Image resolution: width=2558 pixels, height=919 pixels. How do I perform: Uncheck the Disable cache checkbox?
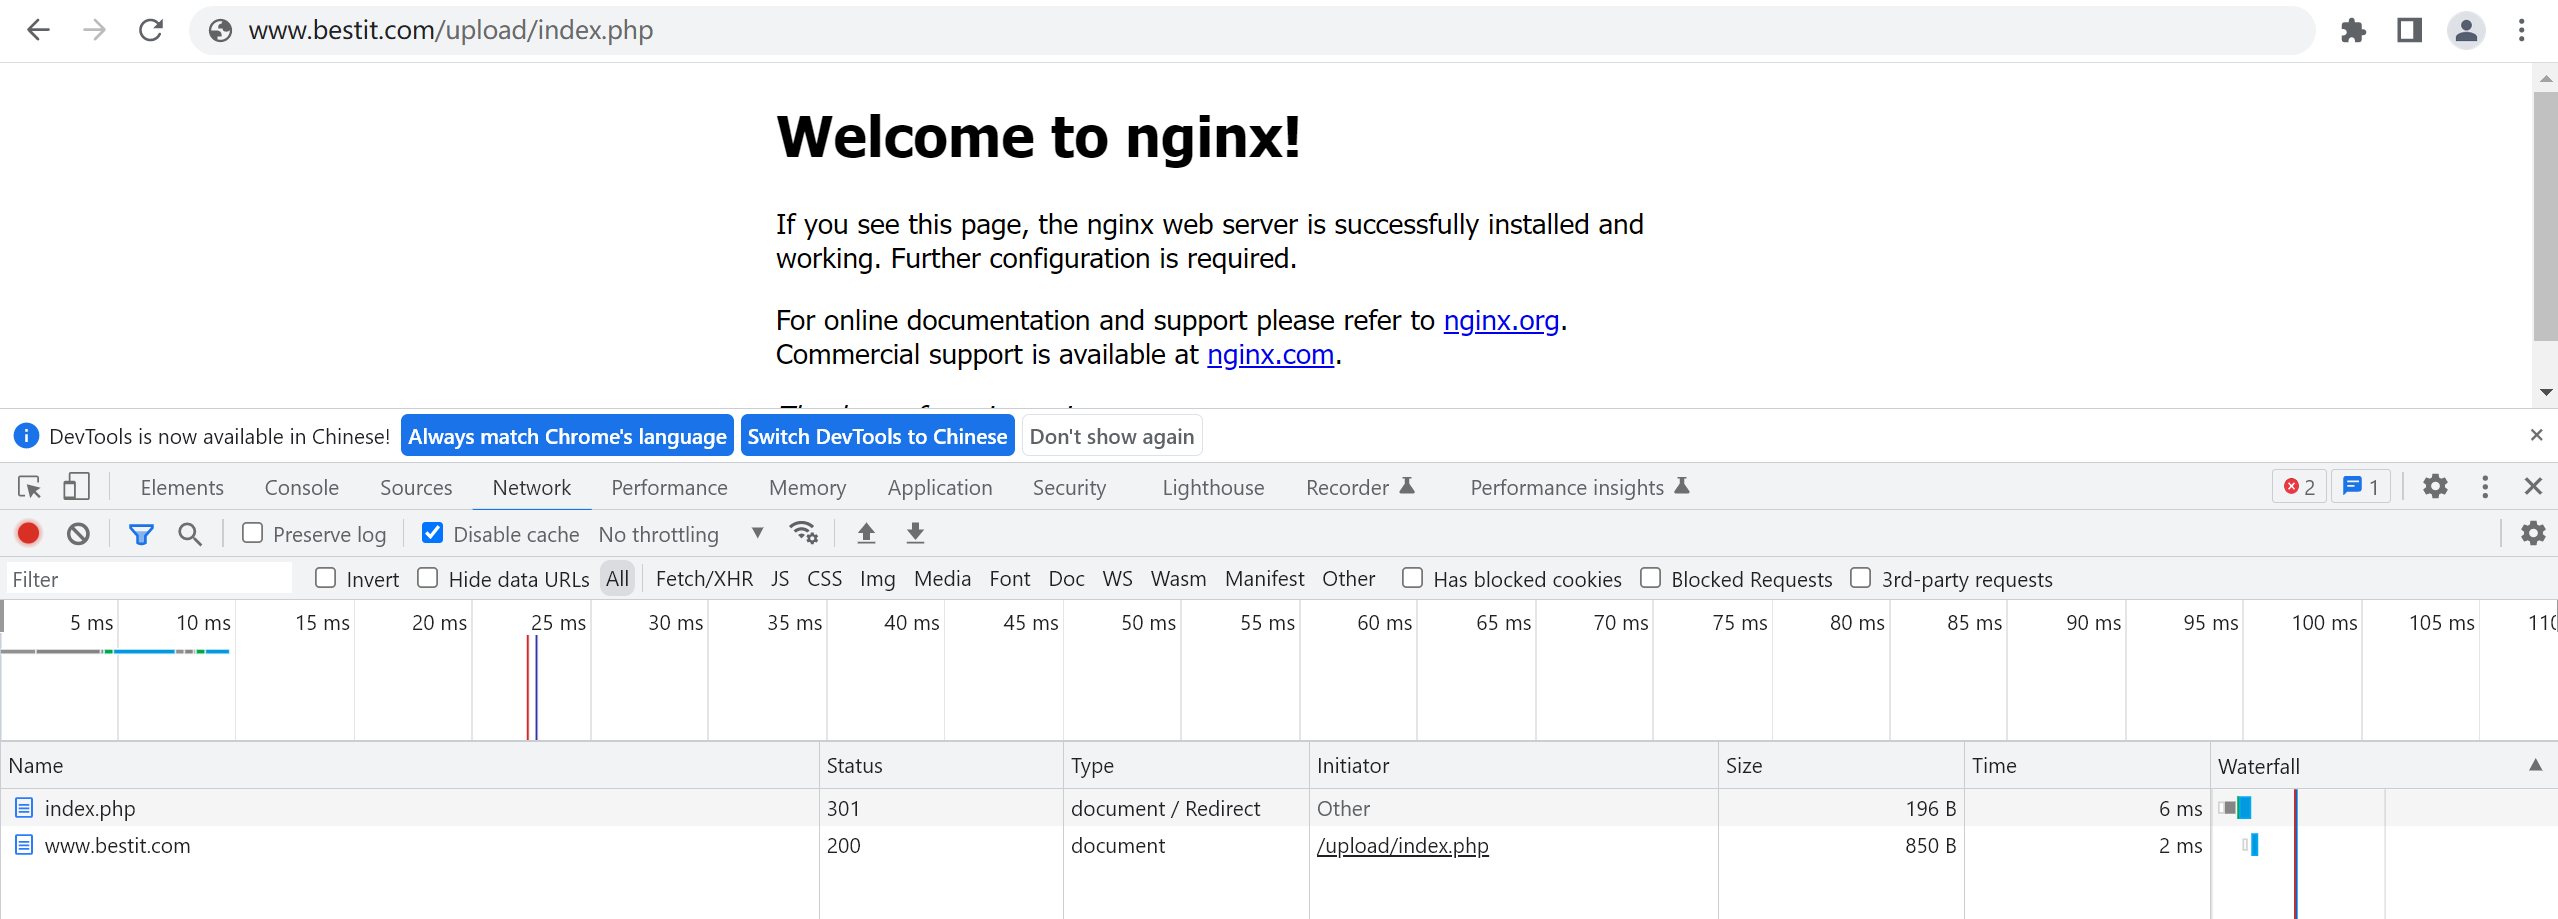(432, 533)
